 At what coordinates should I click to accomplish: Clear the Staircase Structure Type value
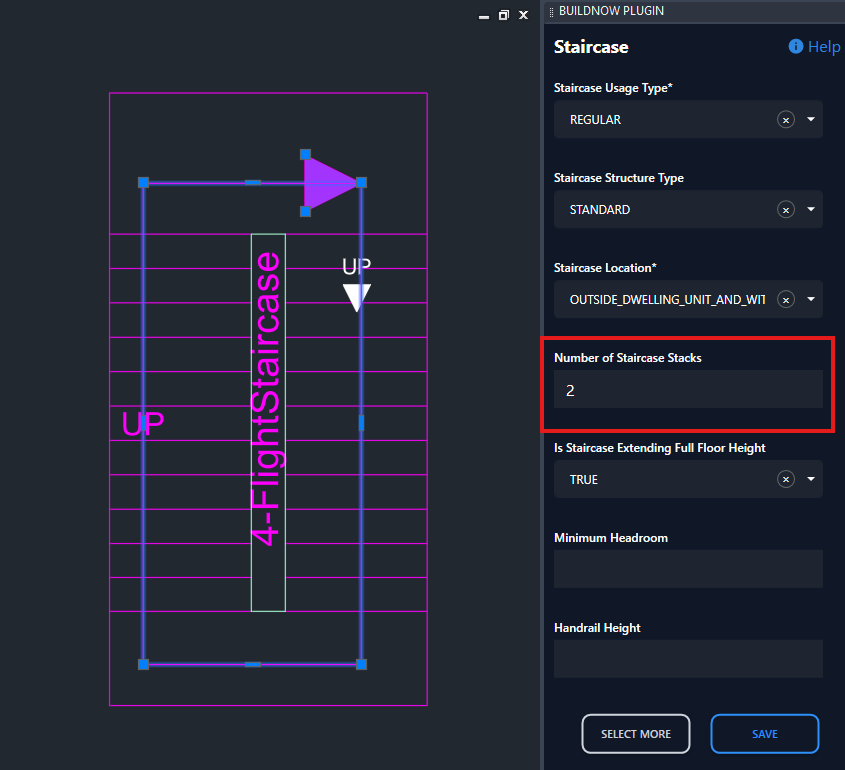[x=786, y=210]
